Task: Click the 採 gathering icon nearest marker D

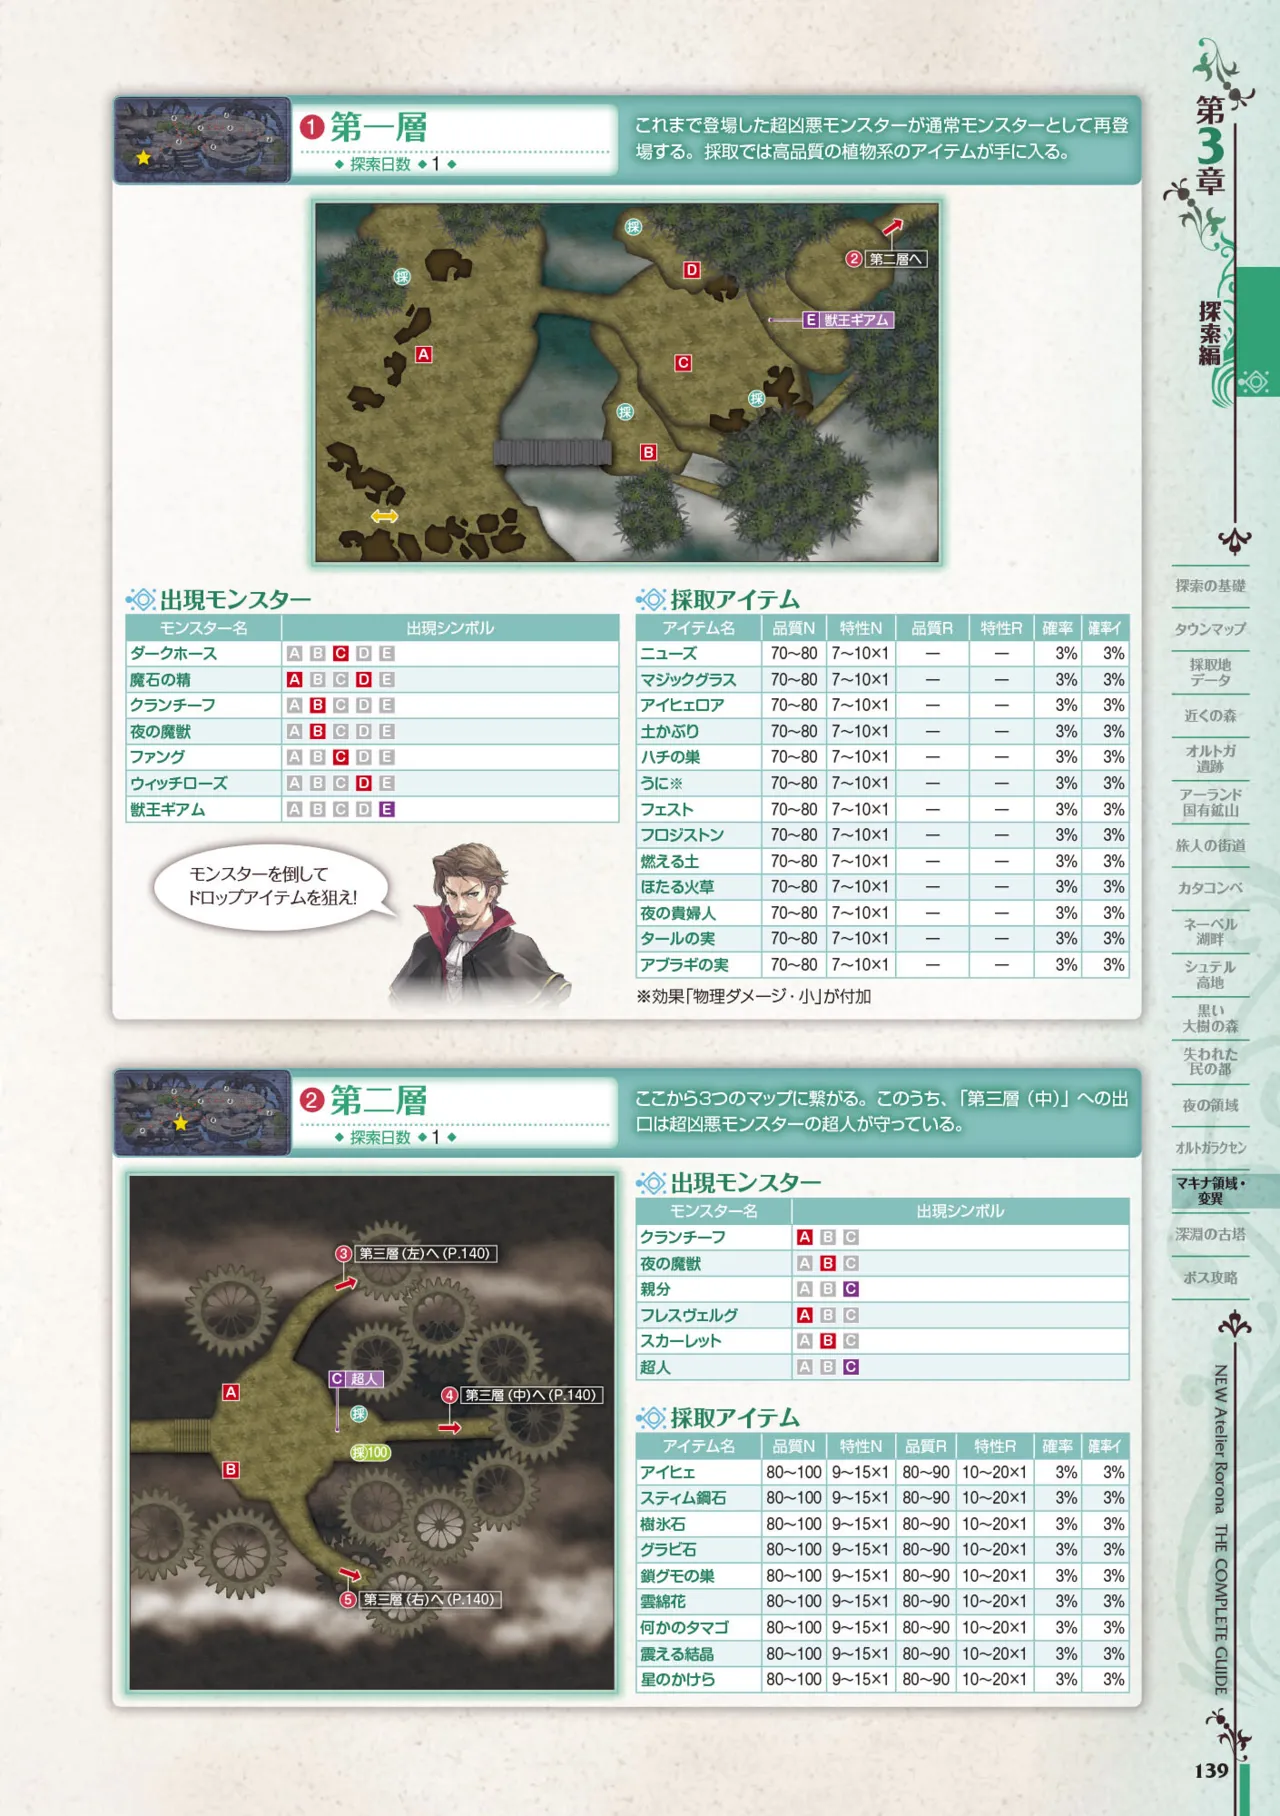Action: [633, 227]
